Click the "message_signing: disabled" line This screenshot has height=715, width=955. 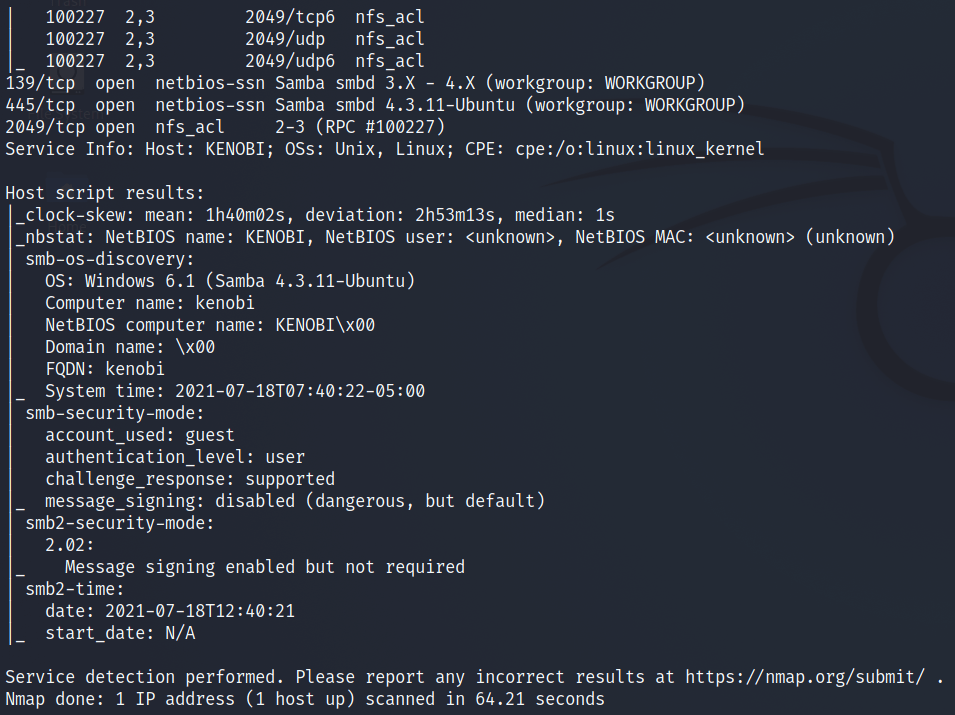(295, 500)
